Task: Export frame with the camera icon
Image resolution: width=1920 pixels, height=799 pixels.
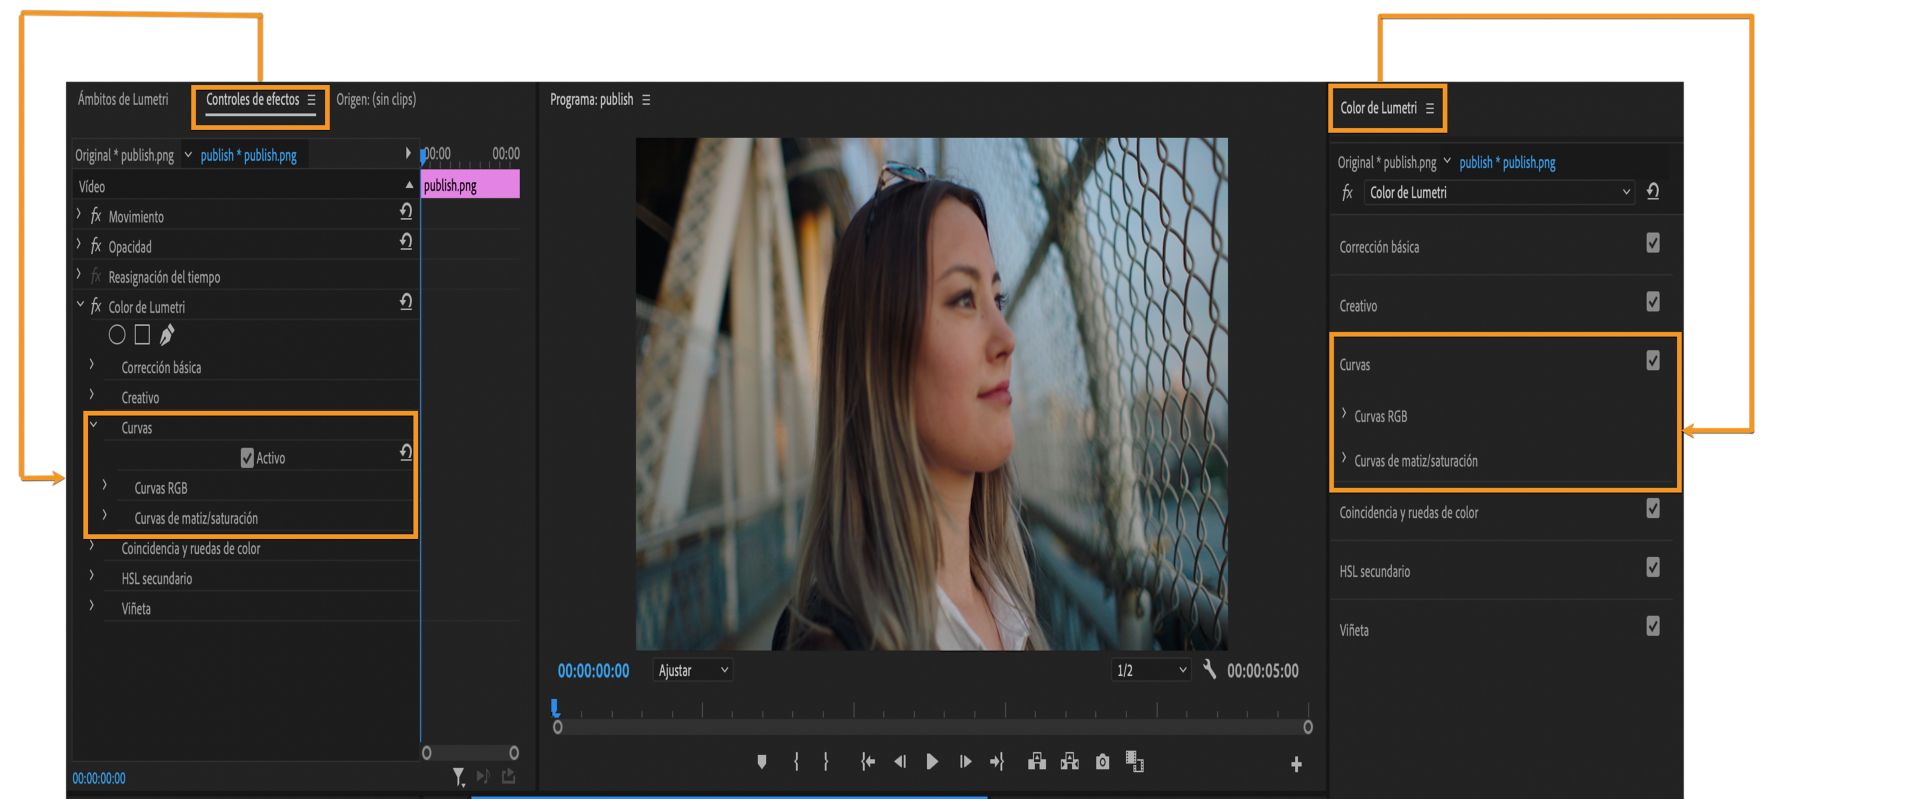Action: 1102,762
